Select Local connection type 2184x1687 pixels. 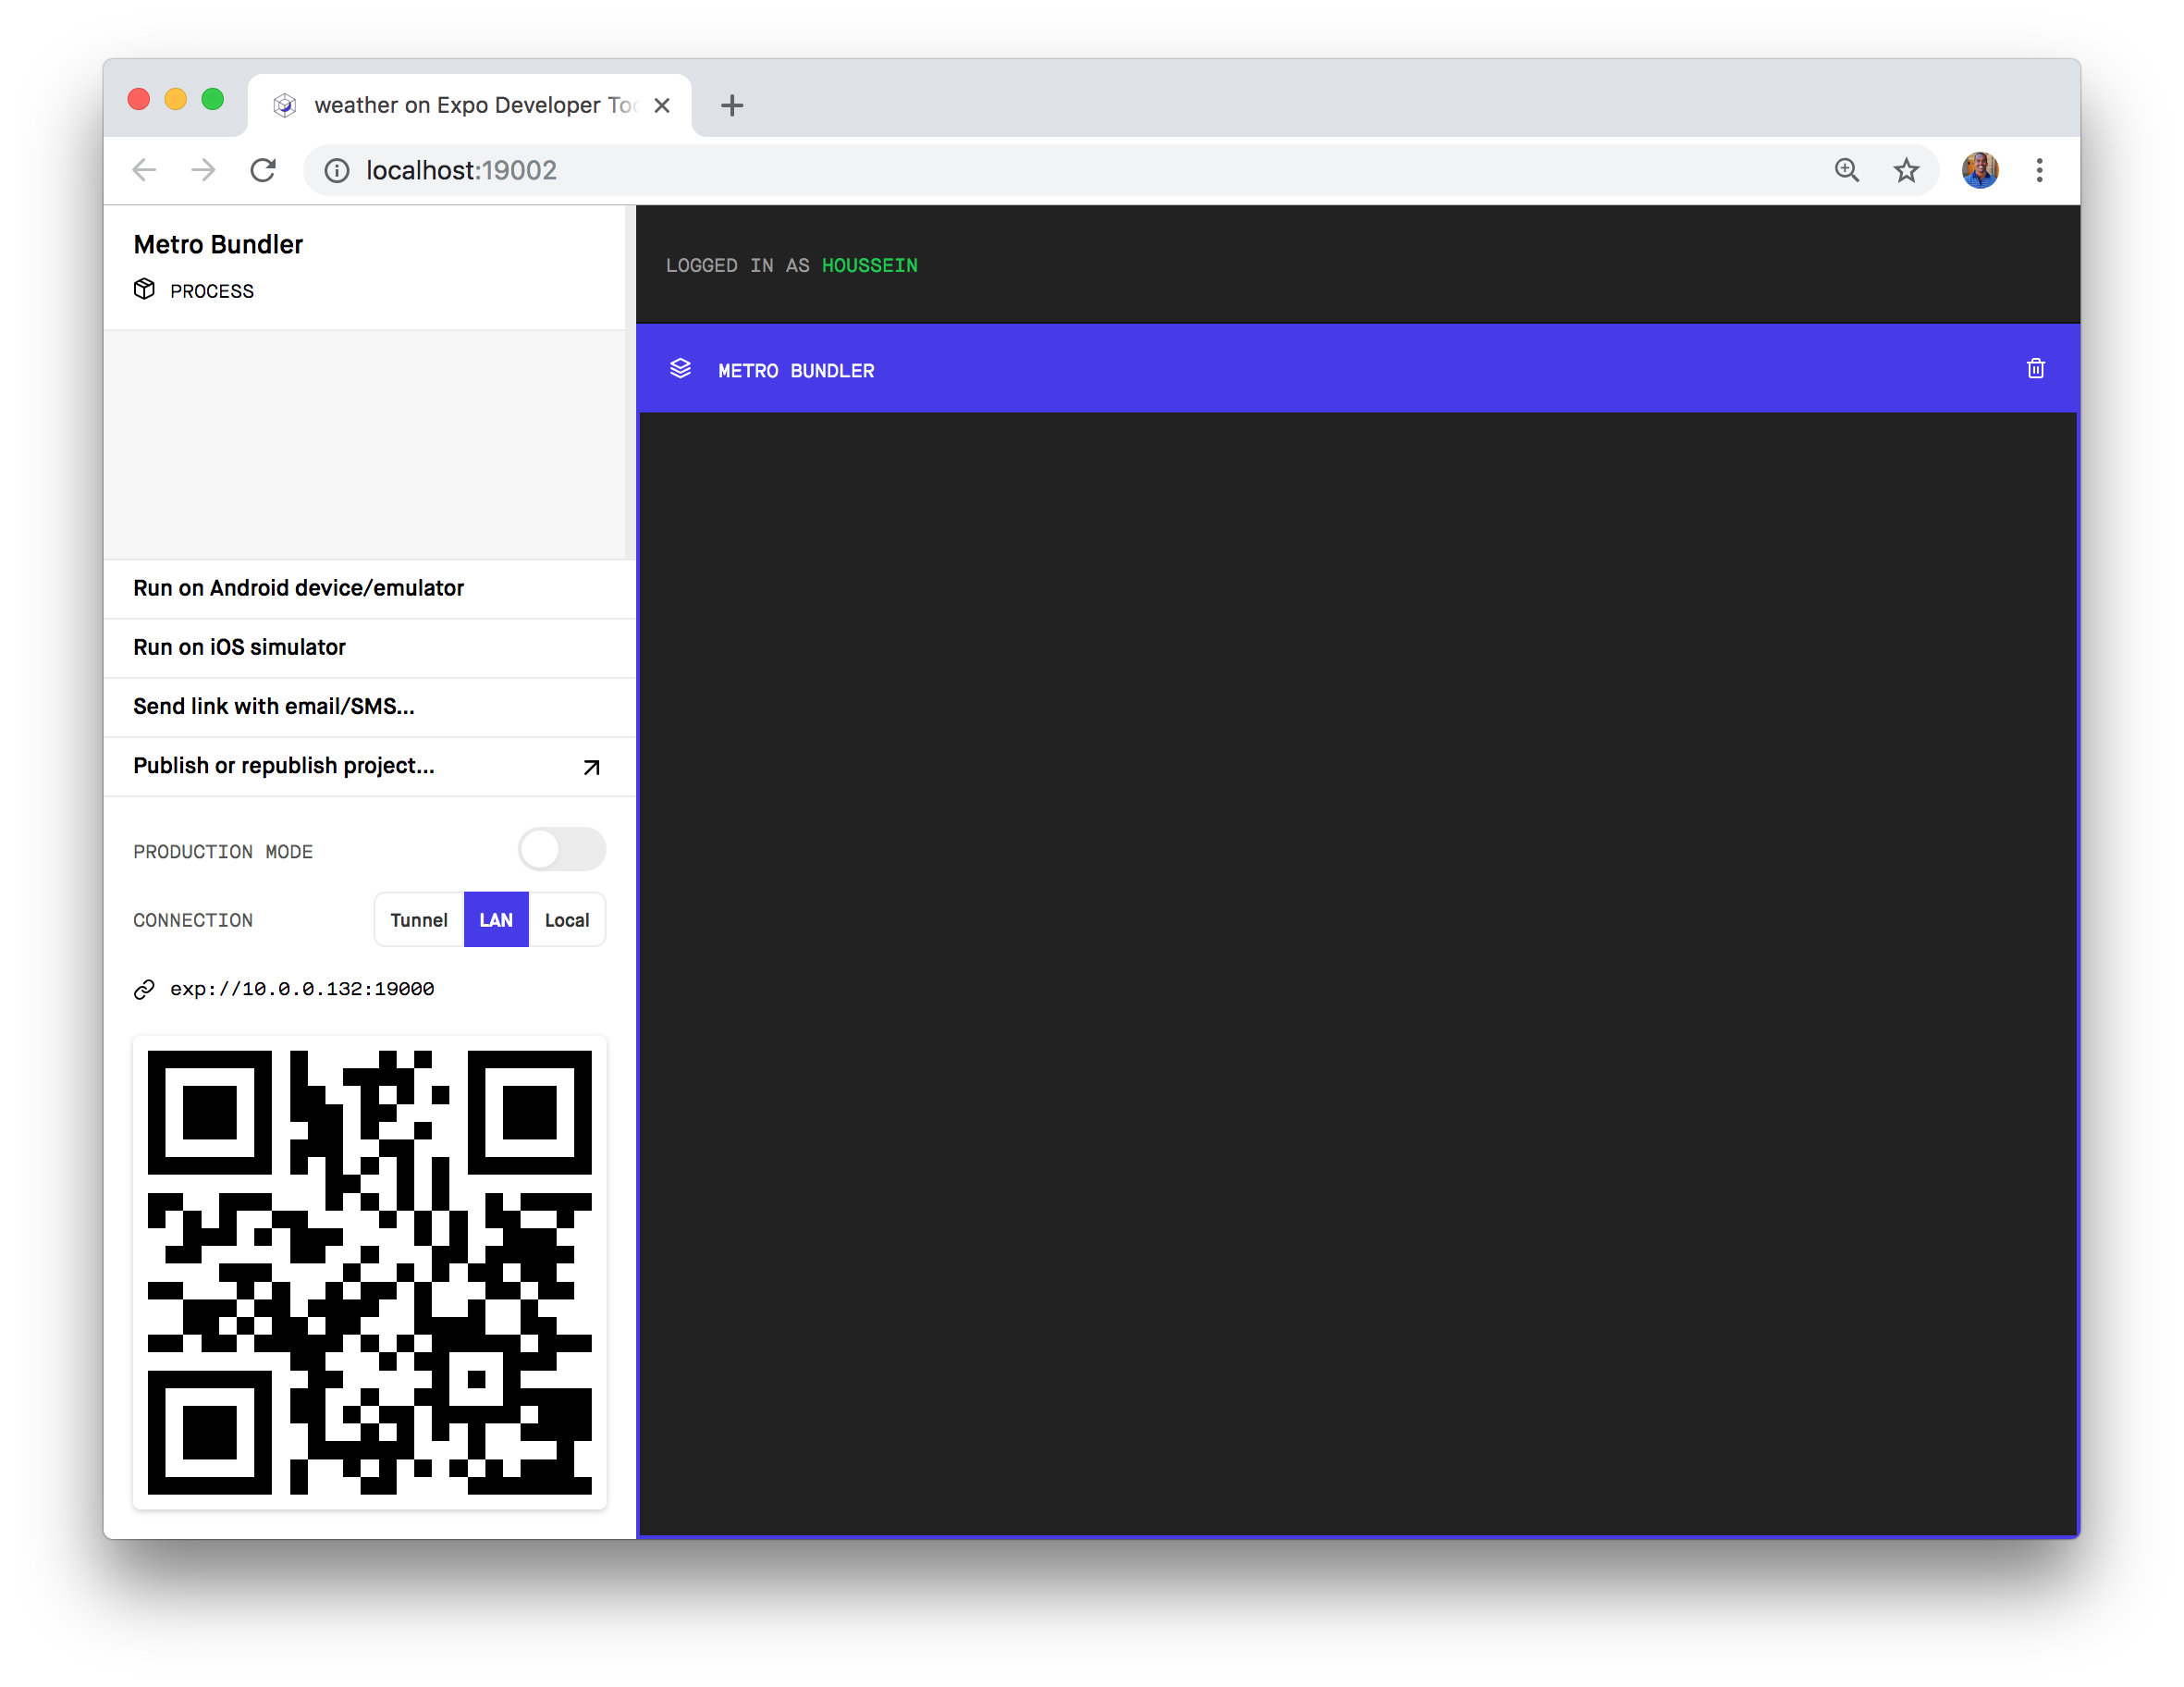coord(566,920)
